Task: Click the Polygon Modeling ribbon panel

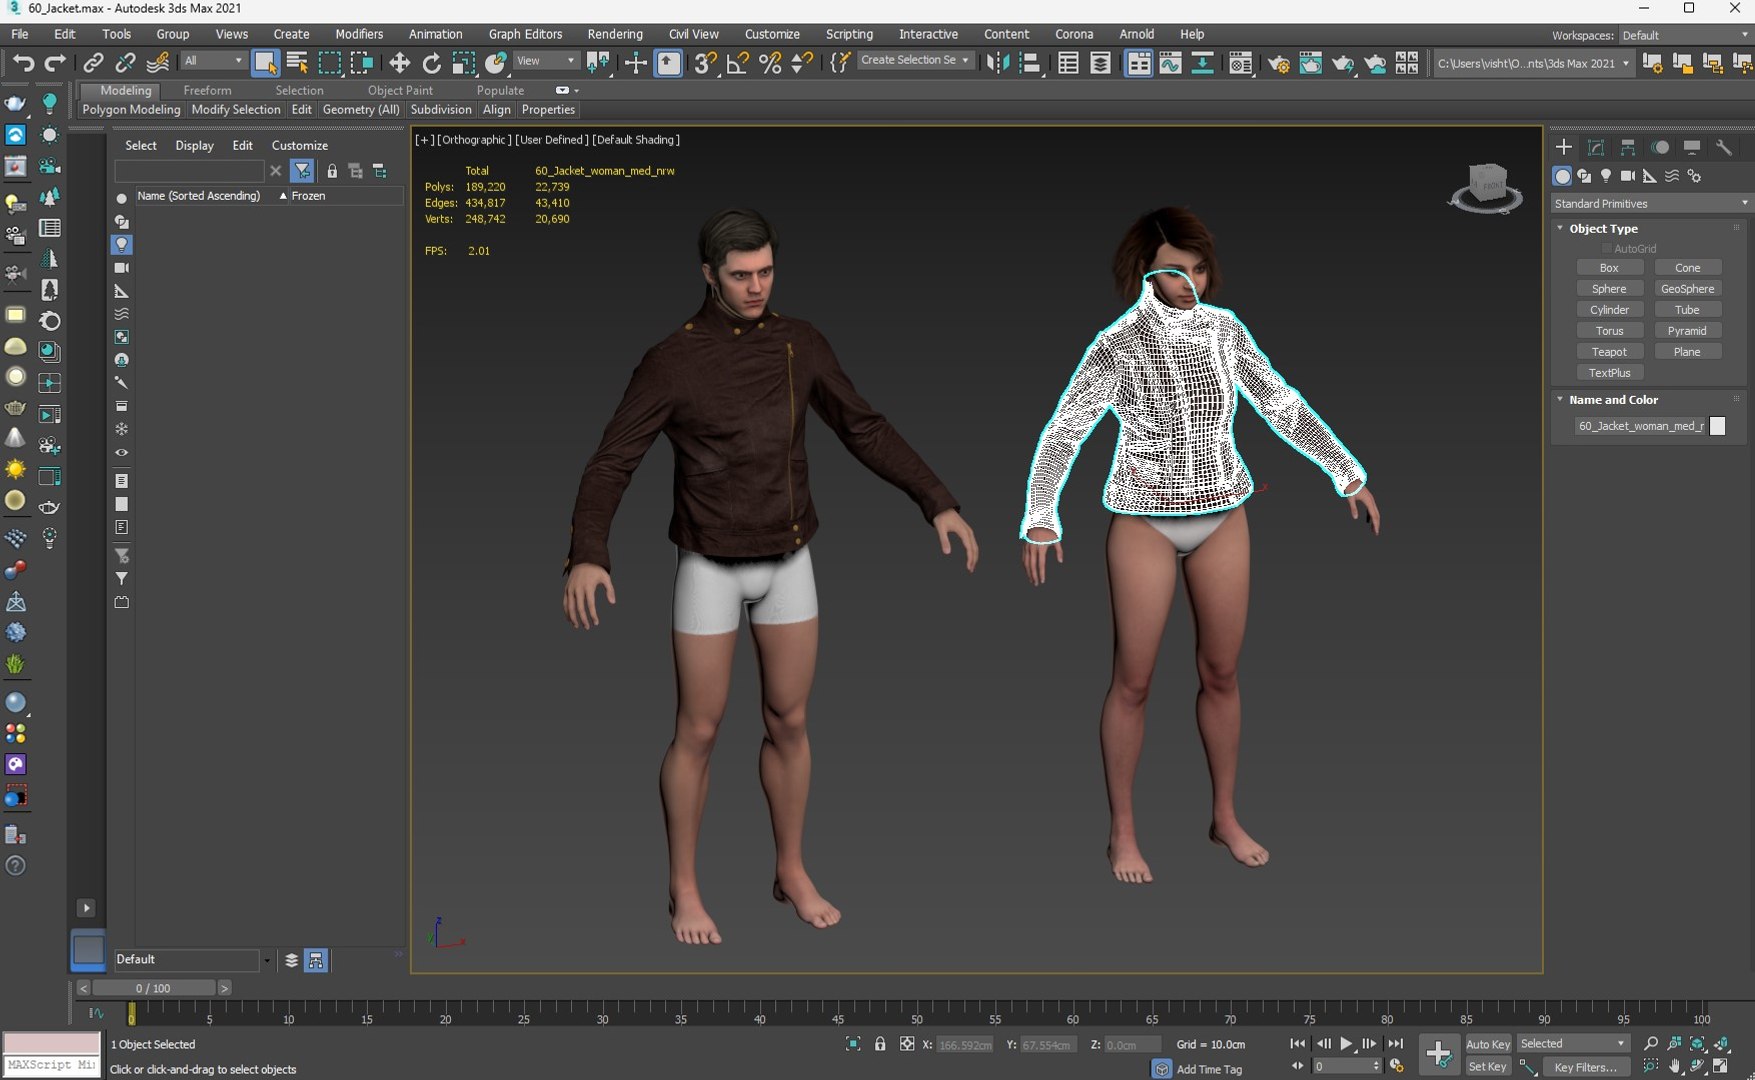Action: [131, 110]
